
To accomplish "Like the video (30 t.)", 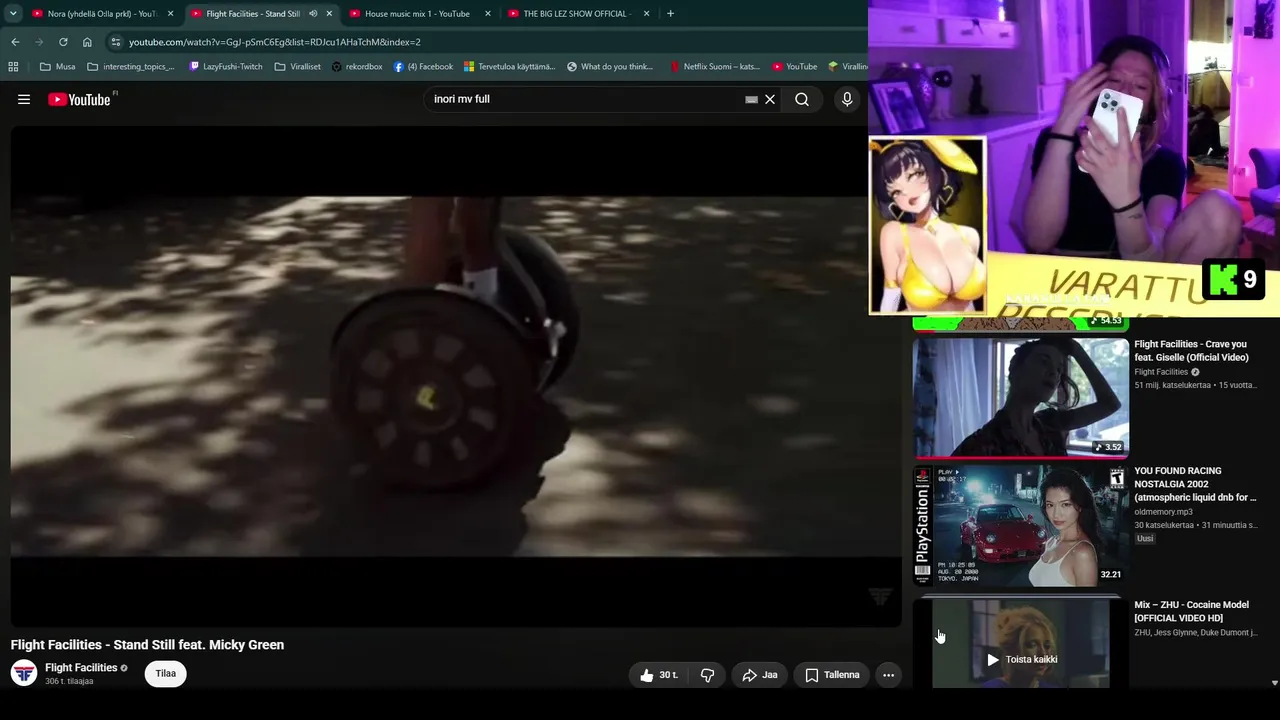I will click(659, 675).
